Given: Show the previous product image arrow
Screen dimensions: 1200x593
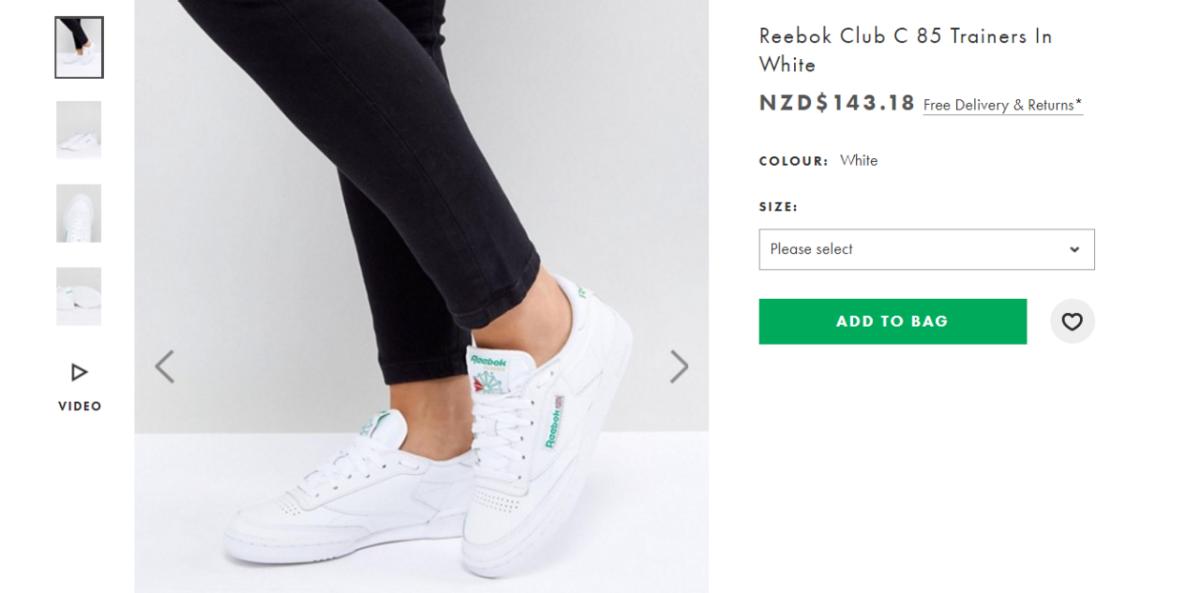Looking at the screenshot, I should [165, 367].
